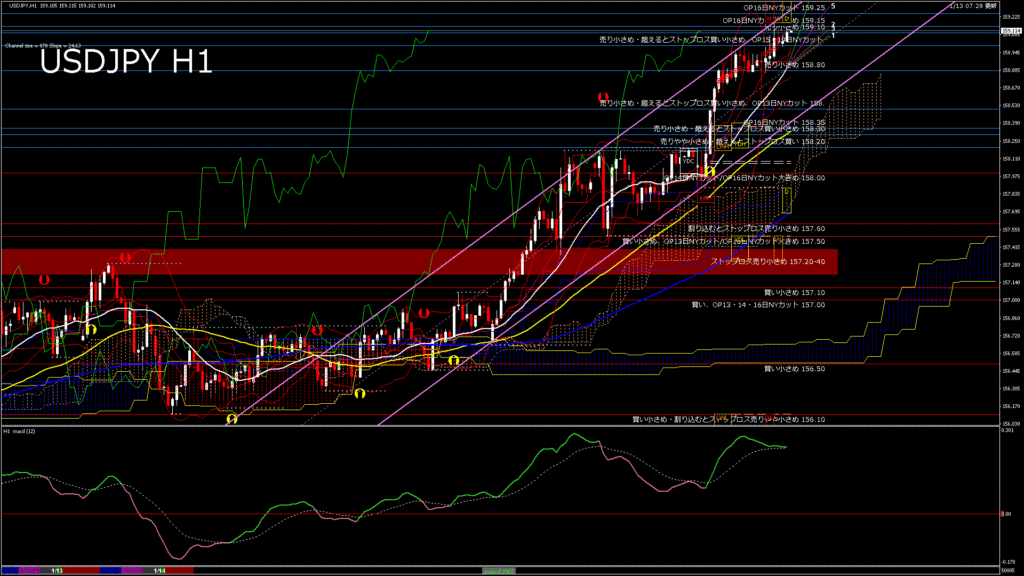
Task: Select the yellow D marker near 159.15
Action: [x=787, y=18]
